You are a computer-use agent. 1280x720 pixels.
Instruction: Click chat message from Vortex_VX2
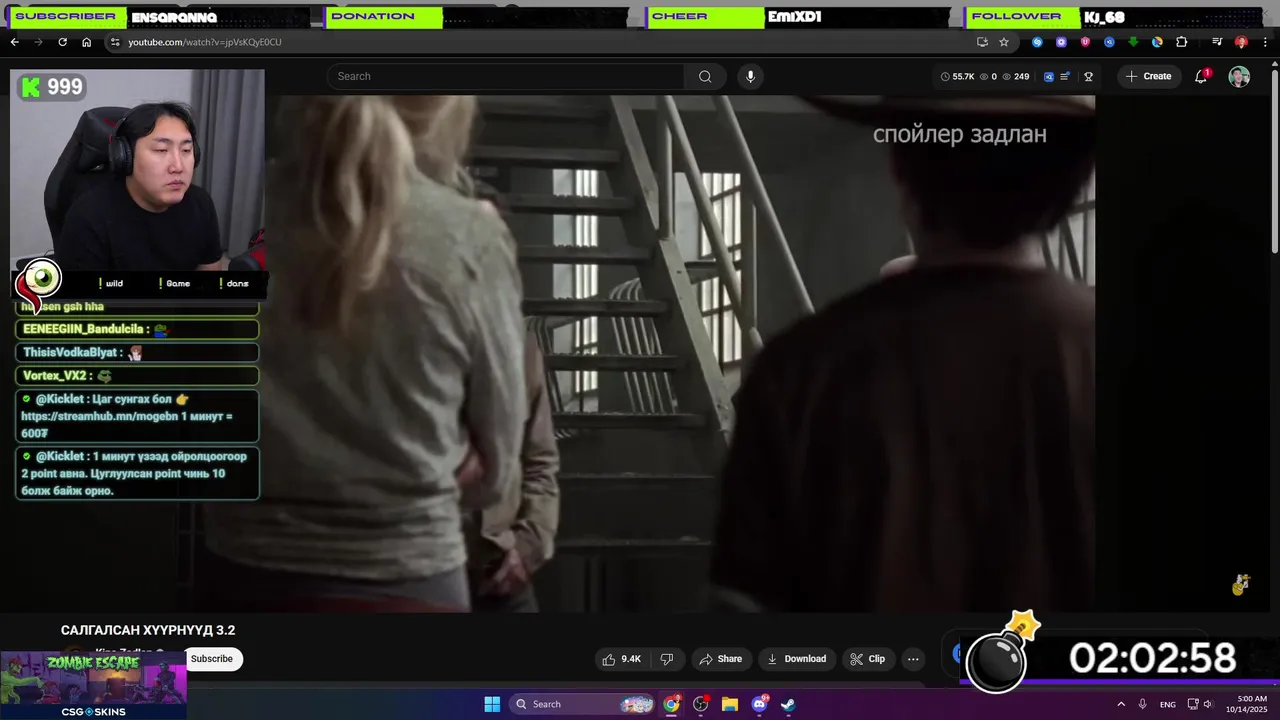coord(137,376)
